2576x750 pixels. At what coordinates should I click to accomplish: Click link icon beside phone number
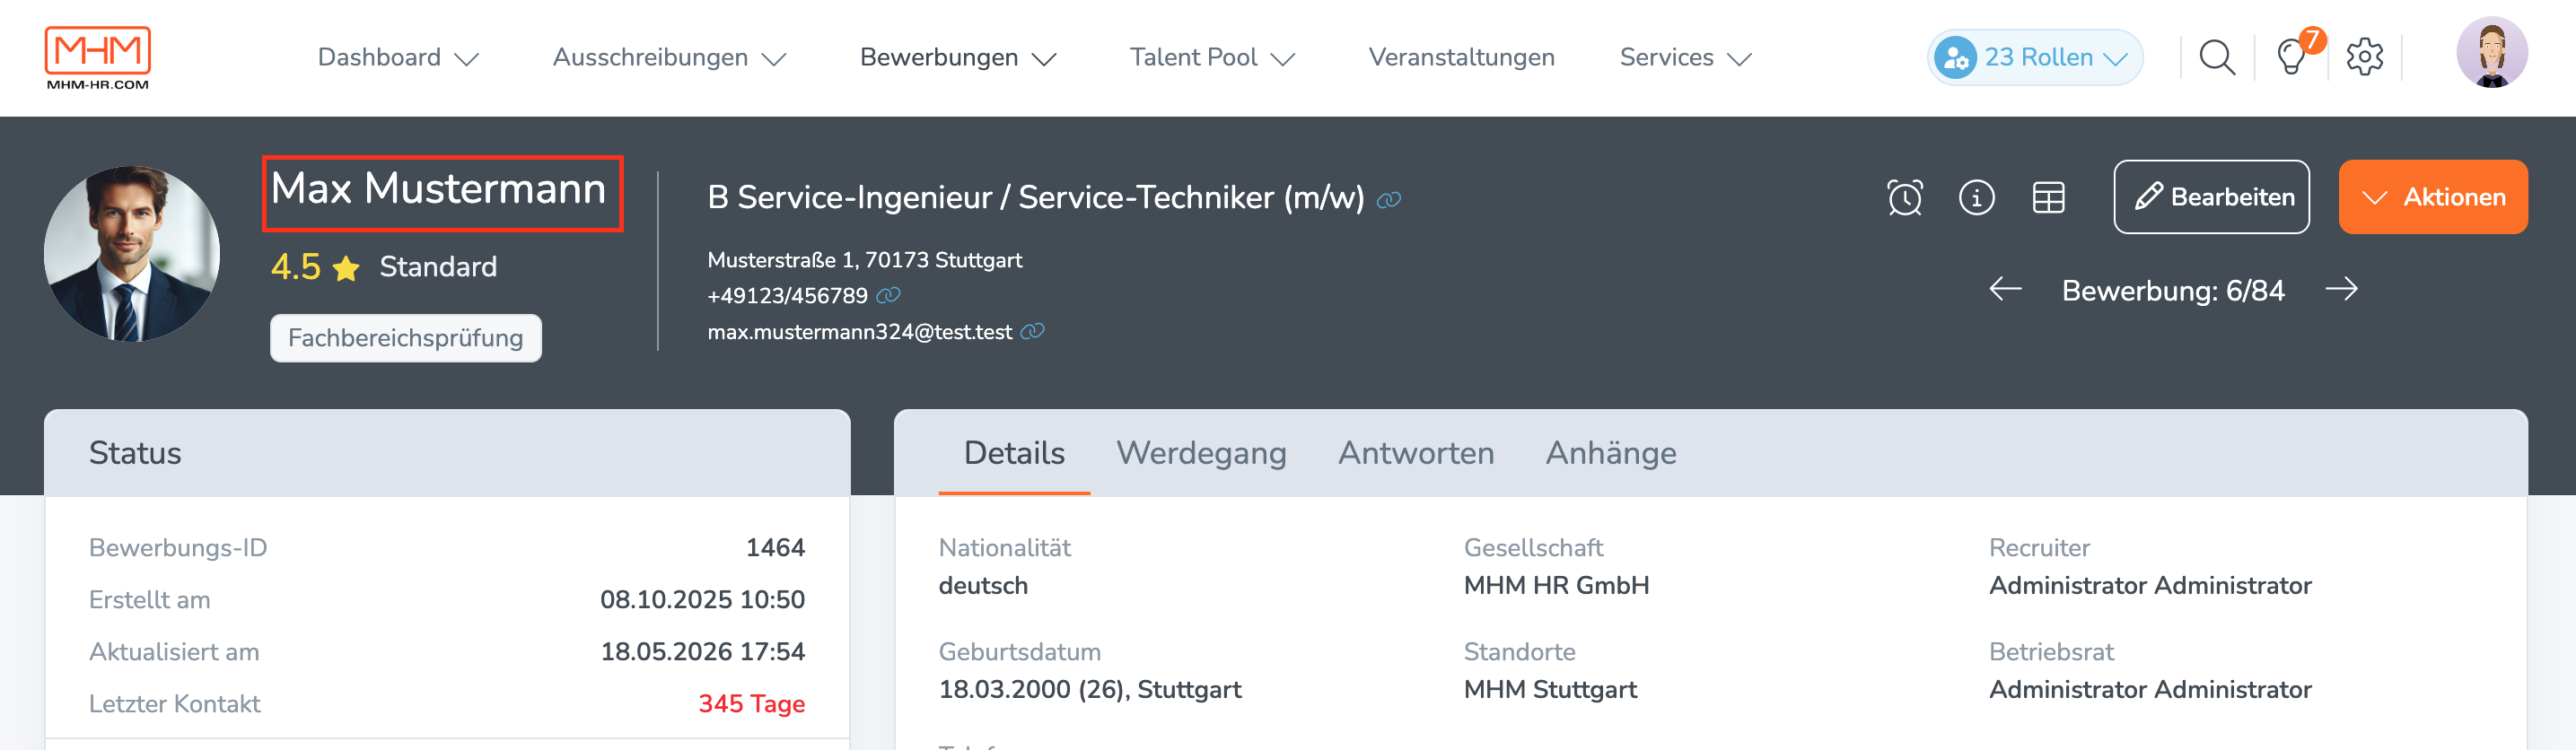(x=888, y=295)
